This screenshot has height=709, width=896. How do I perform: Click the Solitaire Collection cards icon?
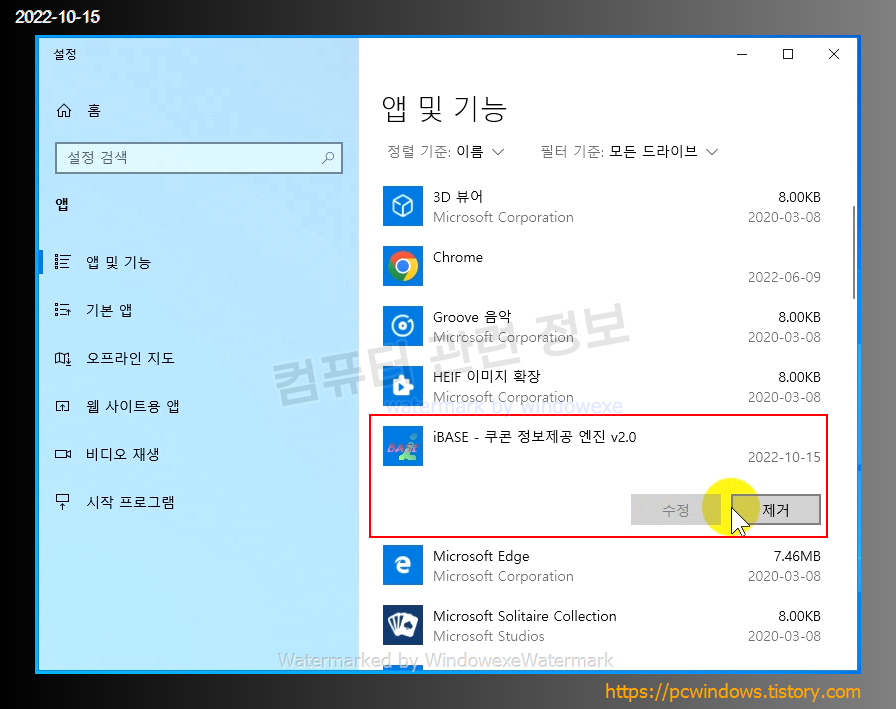tap(403, 625)
